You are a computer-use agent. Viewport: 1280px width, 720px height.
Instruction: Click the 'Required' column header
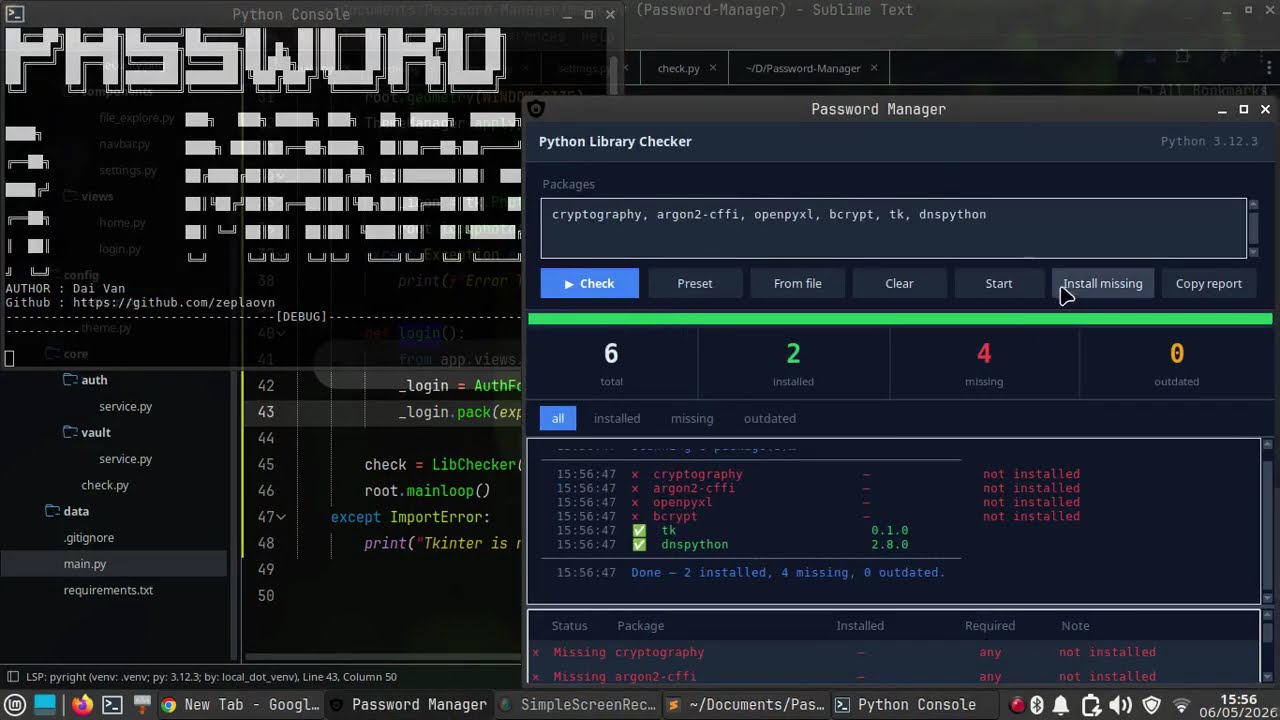pyautogui.click(x=990, y=626)
